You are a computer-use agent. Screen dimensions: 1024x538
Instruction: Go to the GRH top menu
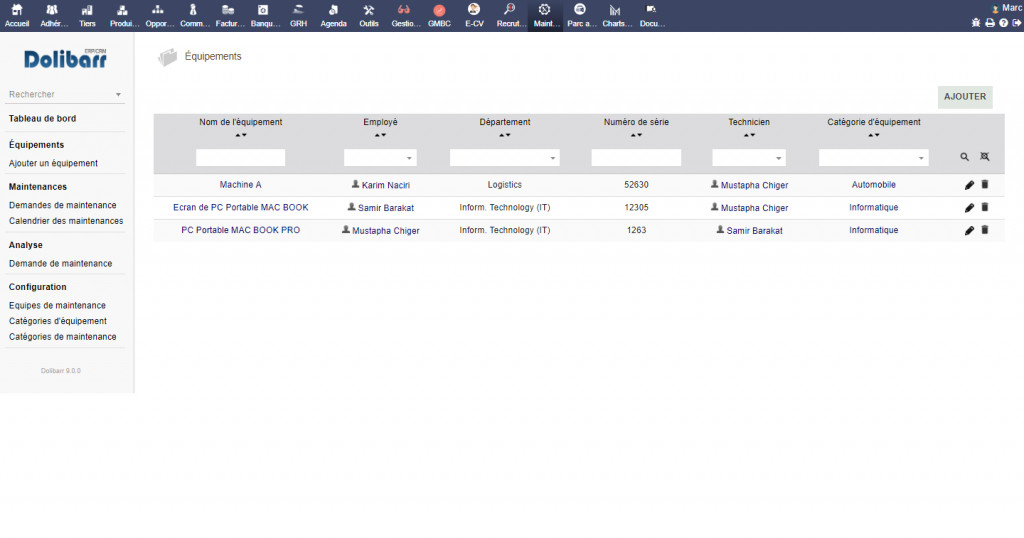(x=298, y=15)
